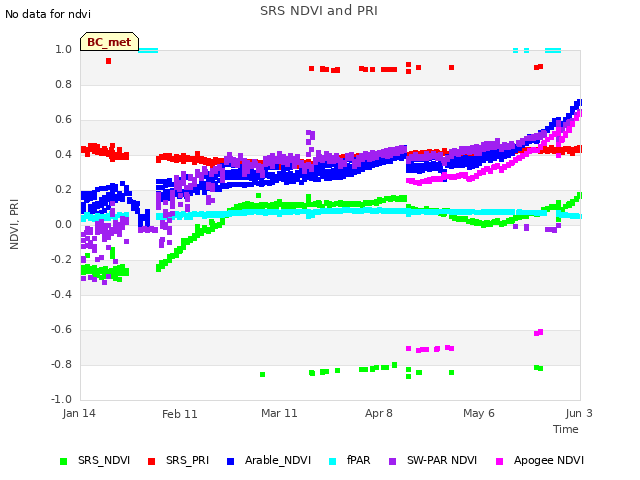Viewport: 640px width, 480px height.
Task: Click the May 6 x-axis tick label
Action: [x=479, y=413]
